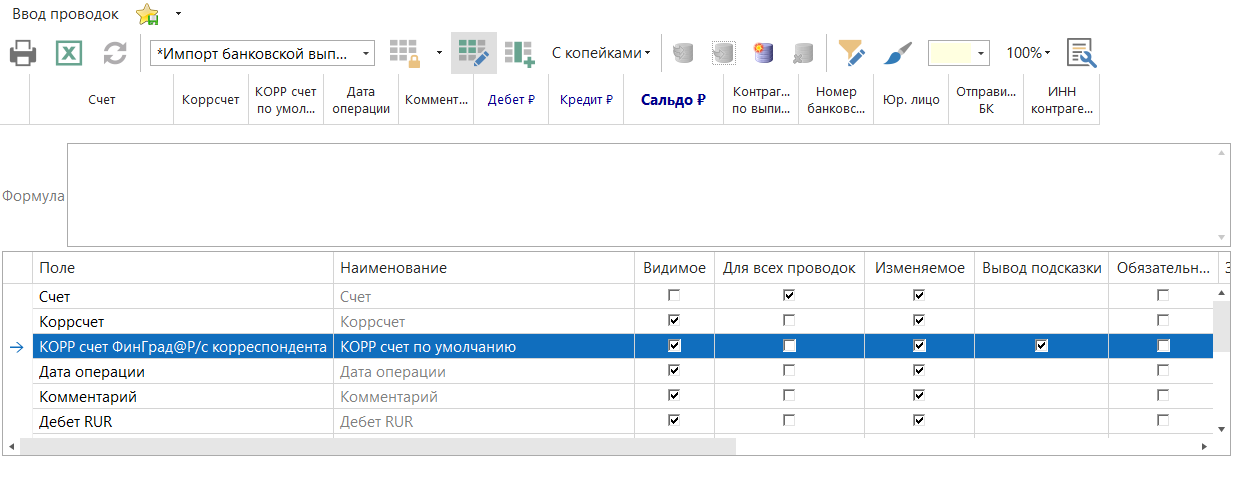Viewport: 1233px width, 489px height.
Task: Open the pale yellow color picker
Action: pos(958,53)
